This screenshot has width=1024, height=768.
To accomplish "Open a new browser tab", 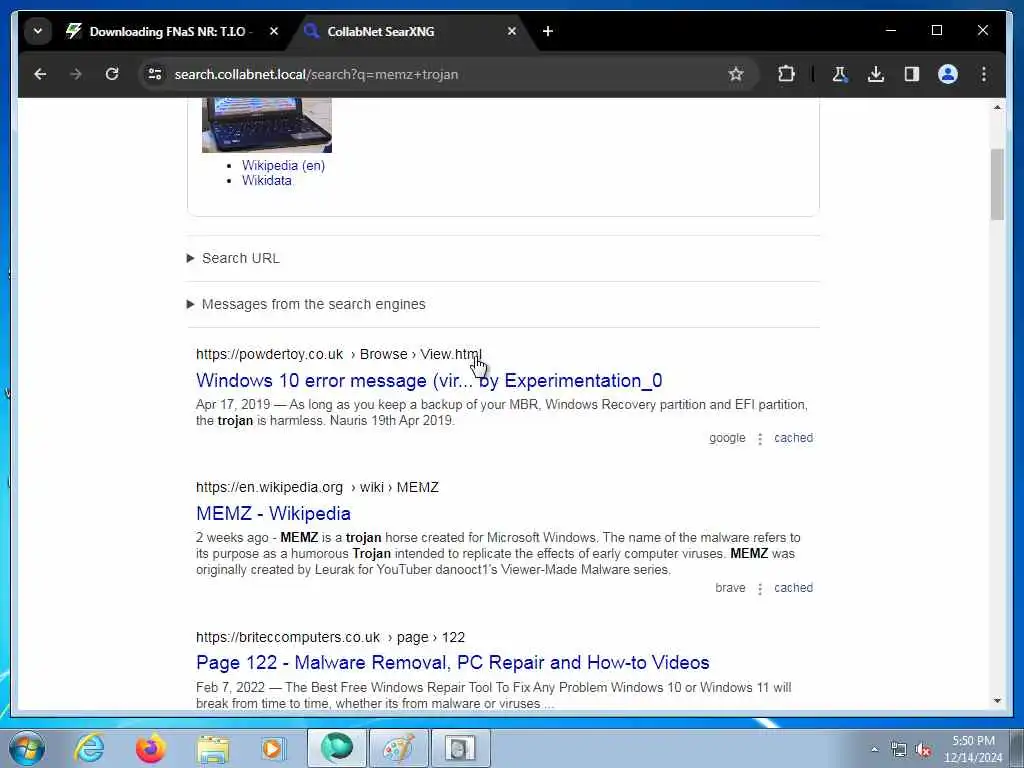I will click(548, 31).
